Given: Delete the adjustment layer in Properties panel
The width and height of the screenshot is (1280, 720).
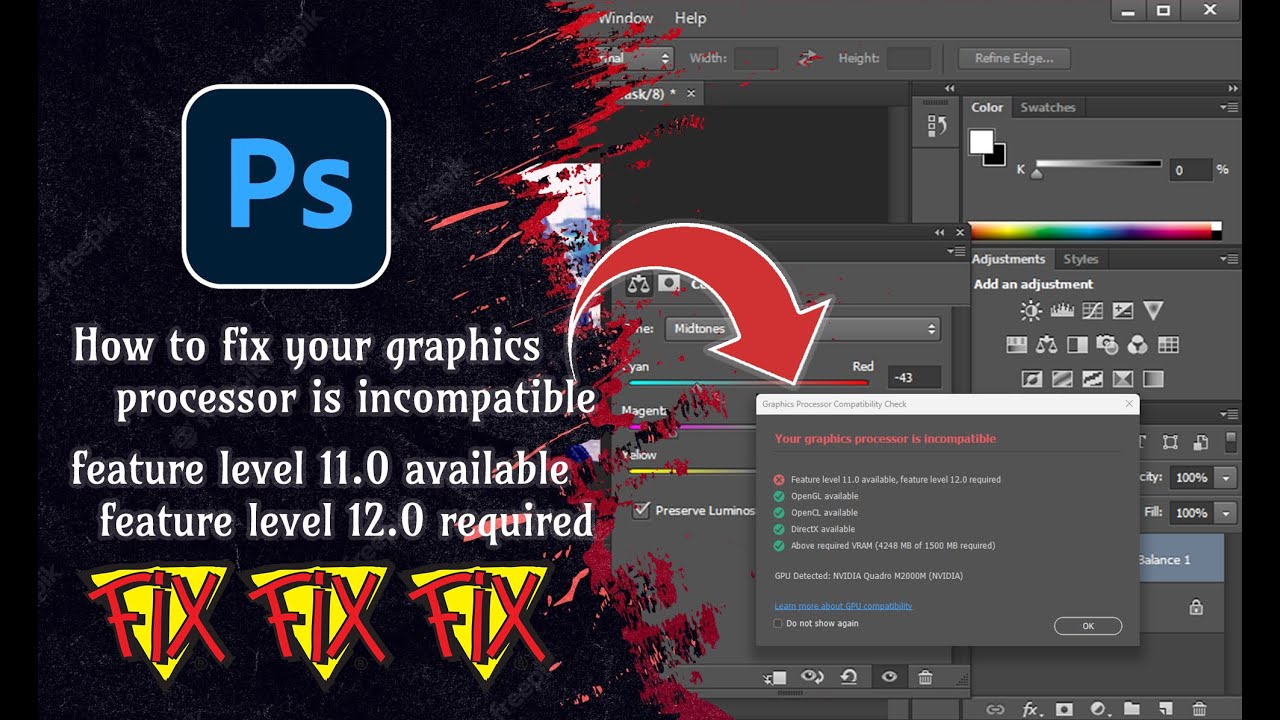Looking at the screenshot, I should tap(925, 677).
